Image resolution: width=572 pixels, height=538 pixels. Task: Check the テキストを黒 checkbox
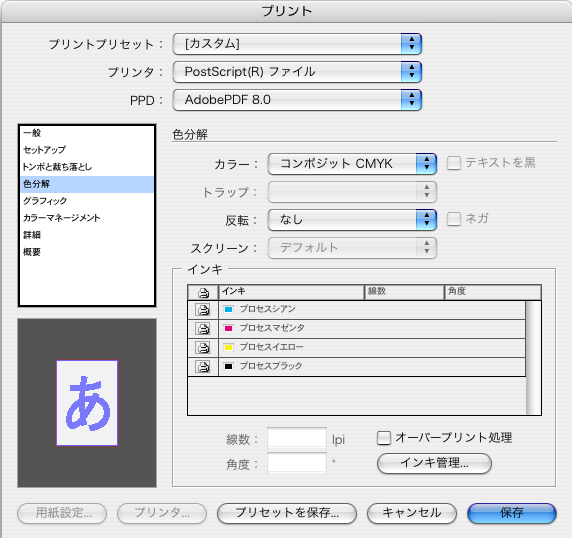[454, 163]
